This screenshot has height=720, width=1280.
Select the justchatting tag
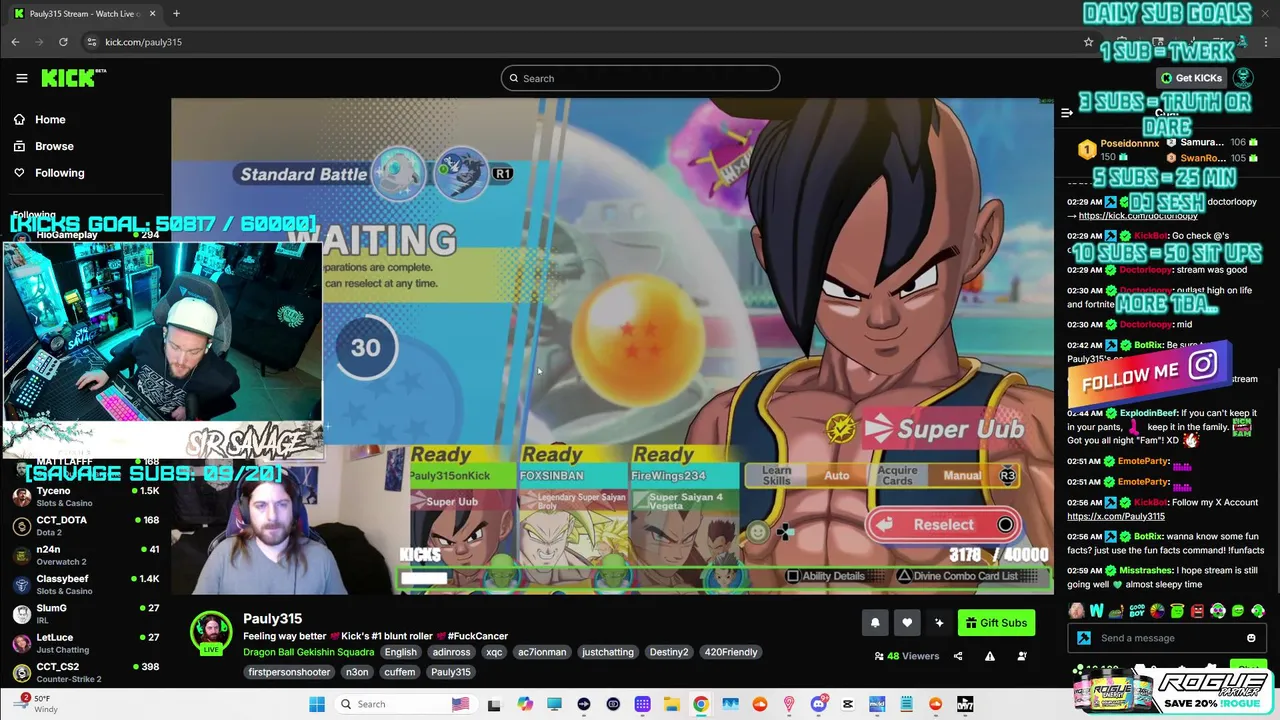coord(608,652)
